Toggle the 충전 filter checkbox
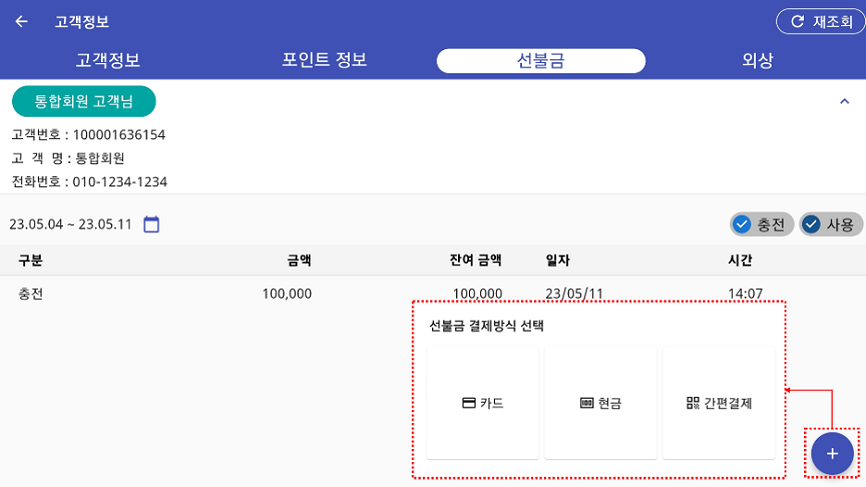The width and height of the screenshot is (866, 487). tap(762, 225)
